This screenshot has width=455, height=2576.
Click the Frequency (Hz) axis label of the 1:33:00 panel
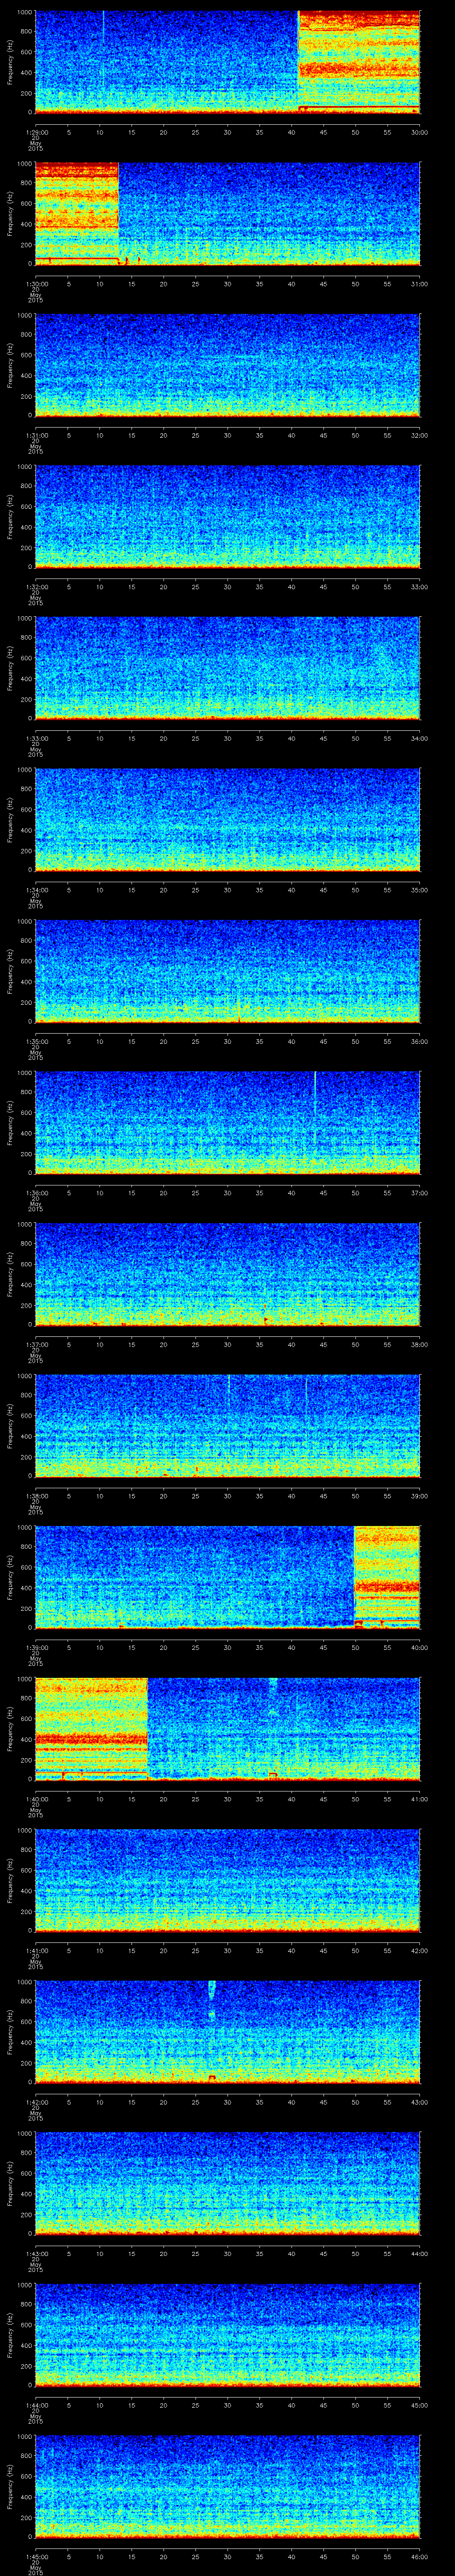click(x=10, y=668)
